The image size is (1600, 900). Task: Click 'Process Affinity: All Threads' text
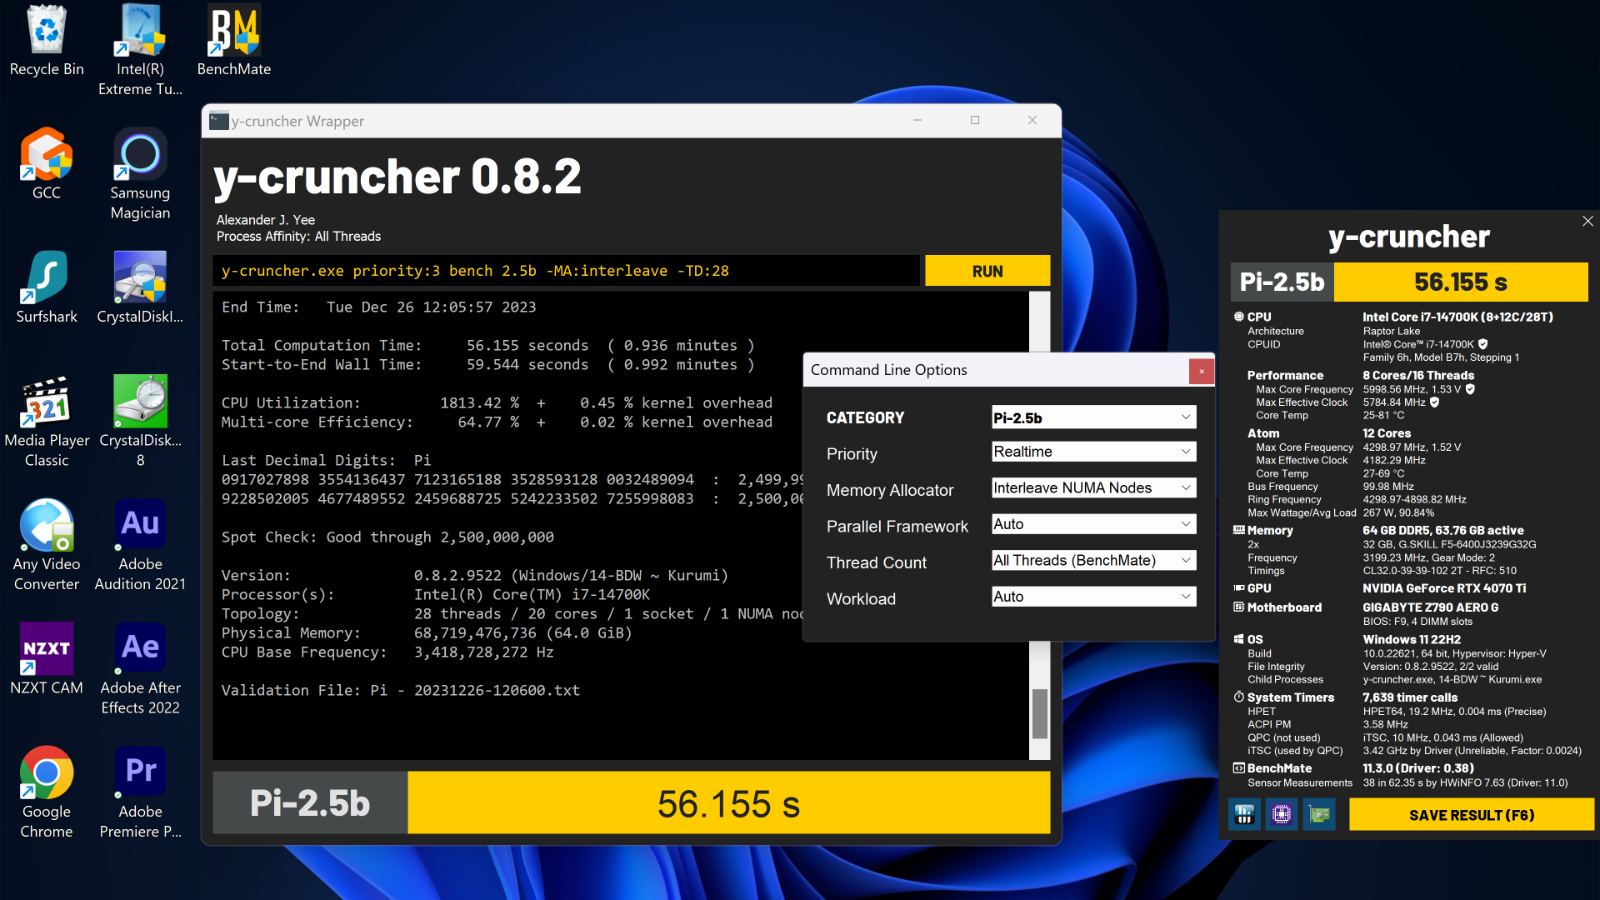point(299,237)
